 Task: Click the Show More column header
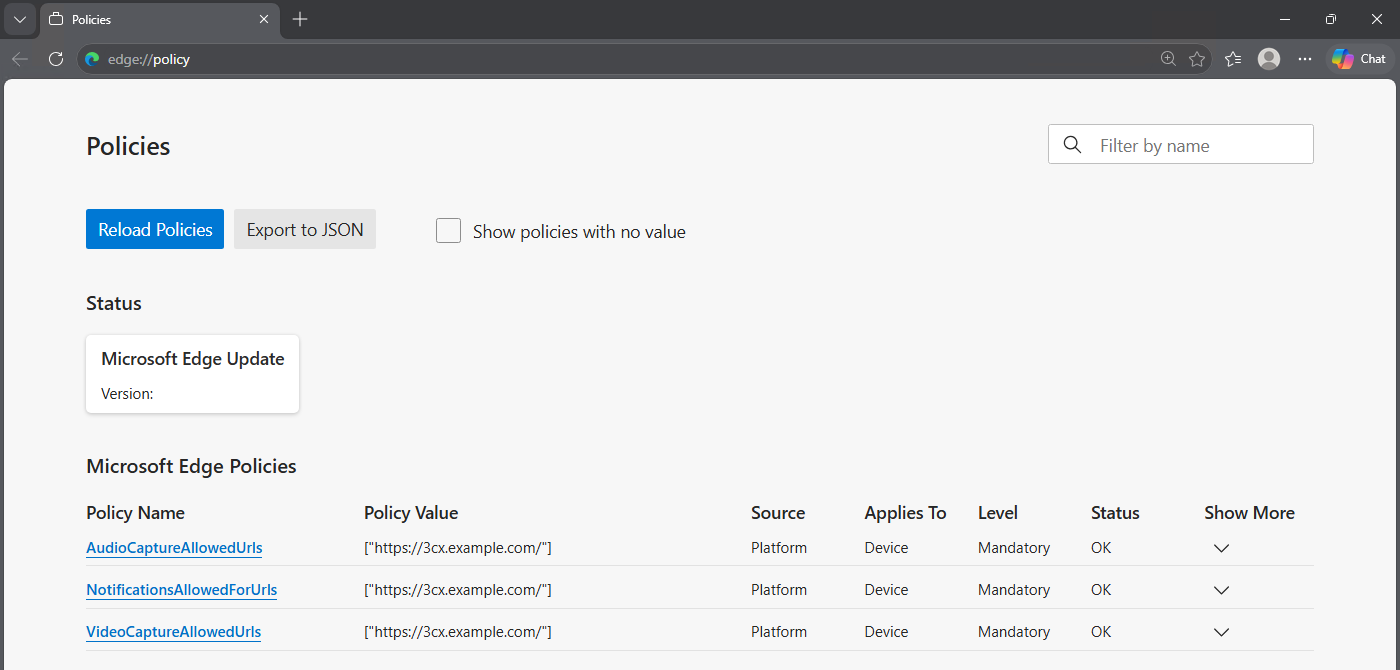pos(1249,513)
